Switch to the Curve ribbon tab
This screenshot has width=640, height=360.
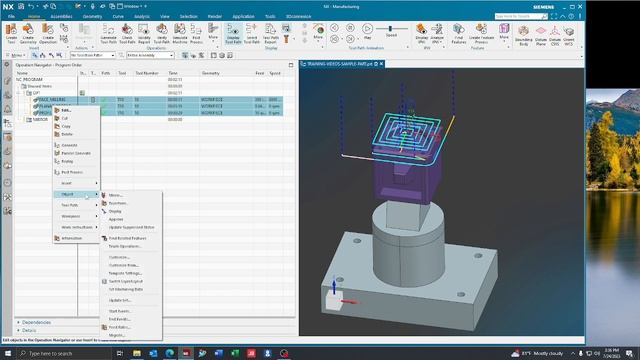118,16
